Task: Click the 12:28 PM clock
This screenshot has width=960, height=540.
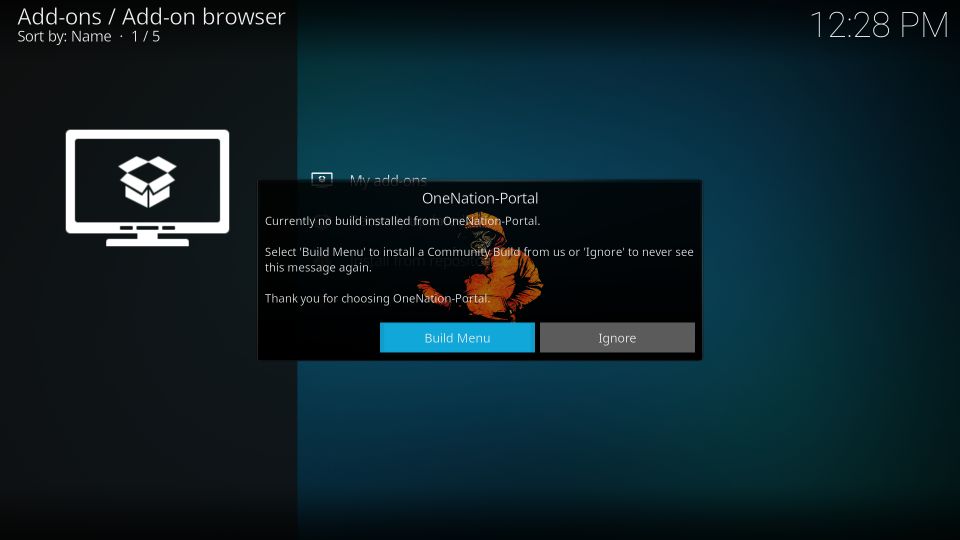Action: coord(879,25)
